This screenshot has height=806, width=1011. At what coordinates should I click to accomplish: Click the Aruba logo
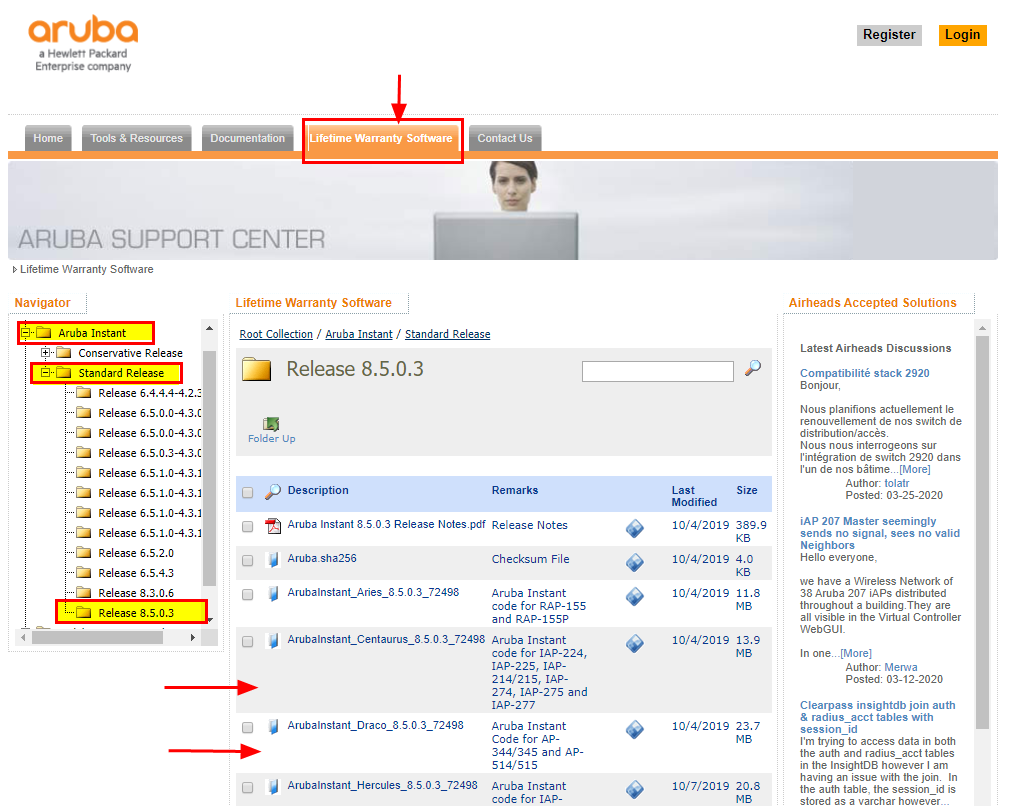point(83,43)
